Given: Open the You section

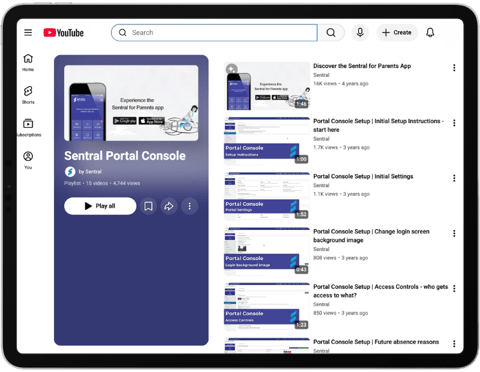Looking at the screenshot, I should coord(28,160).
